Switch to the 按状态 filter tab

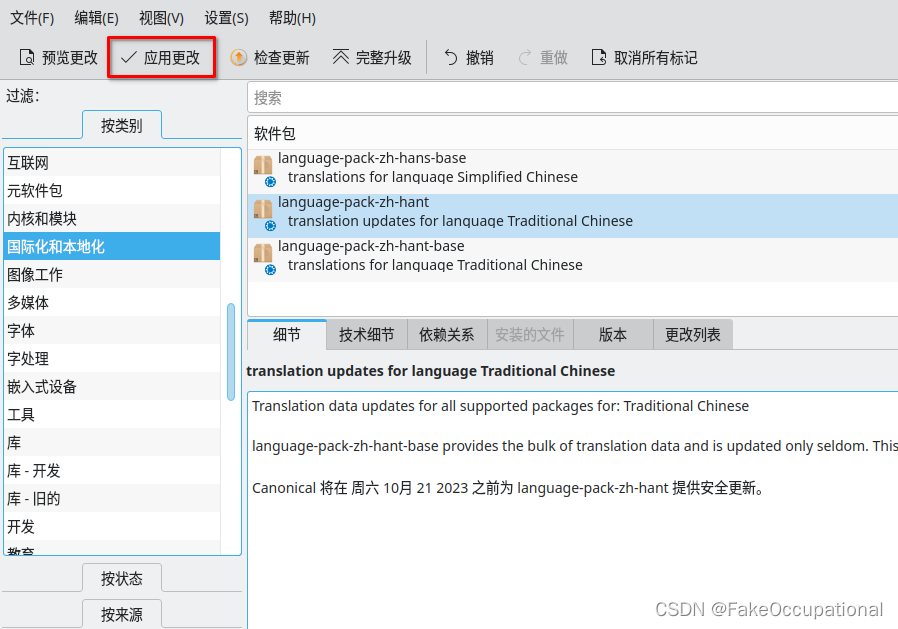pos(122,578)
